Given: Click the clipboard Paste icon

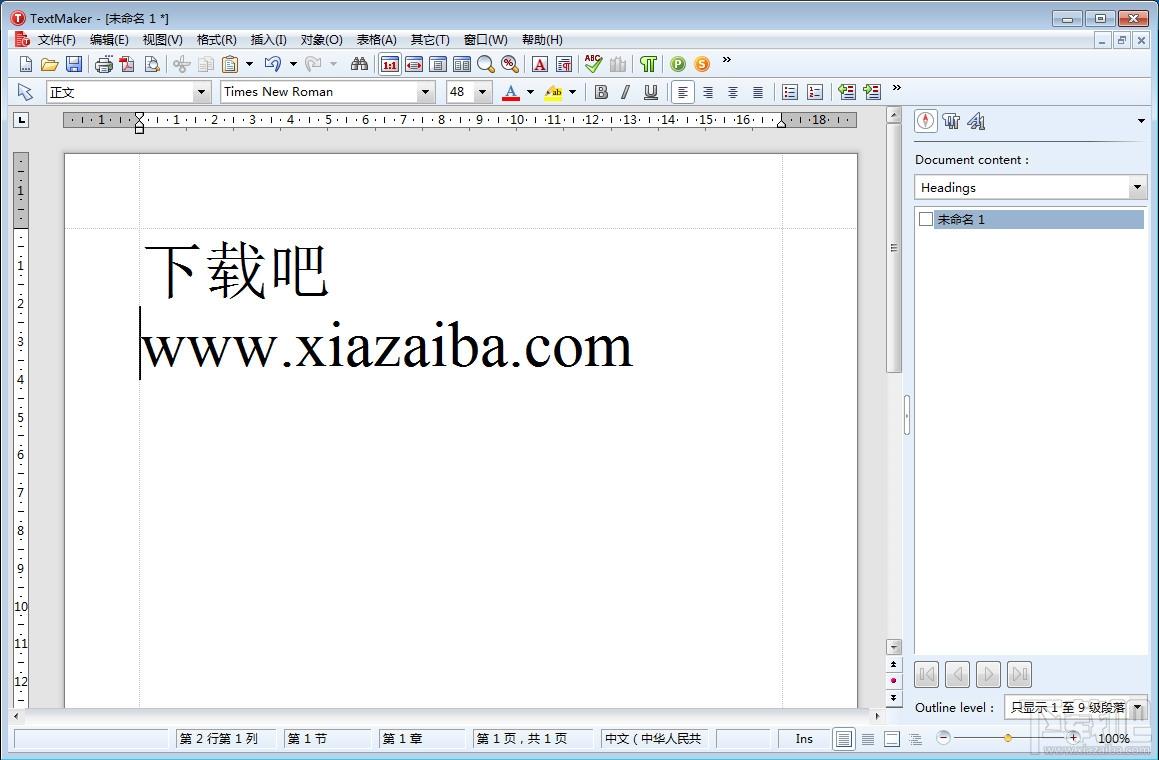Looking at the screenshot, I should coord(230,64).
